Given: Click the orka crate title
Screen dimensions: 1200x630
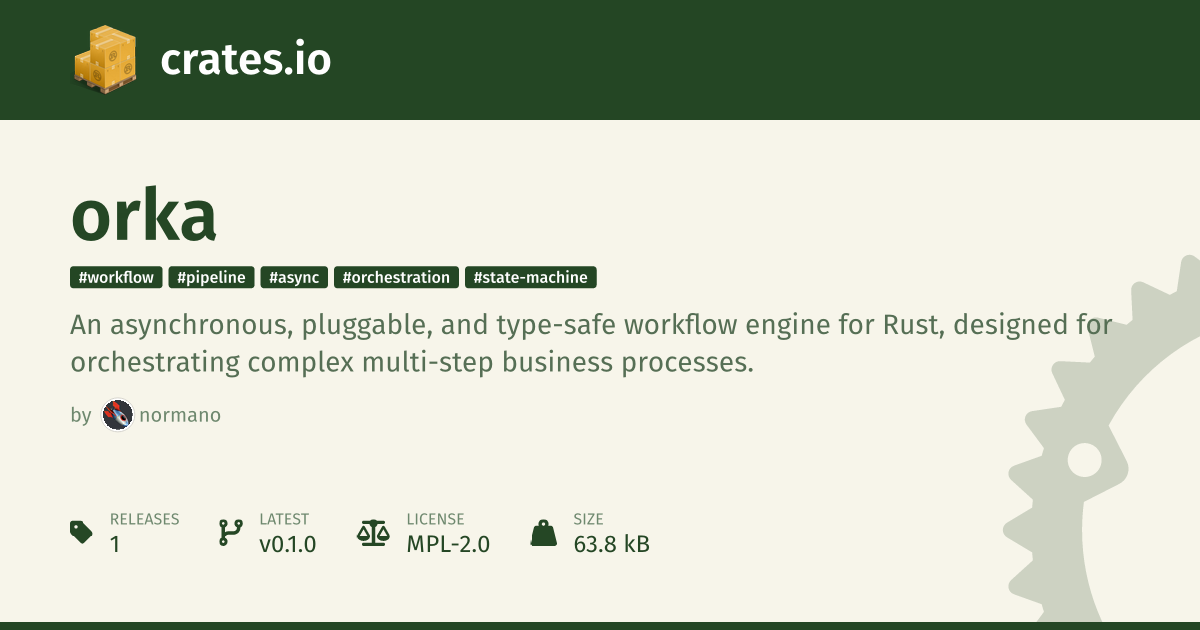Looking at the screenshot, I should 144,216.
